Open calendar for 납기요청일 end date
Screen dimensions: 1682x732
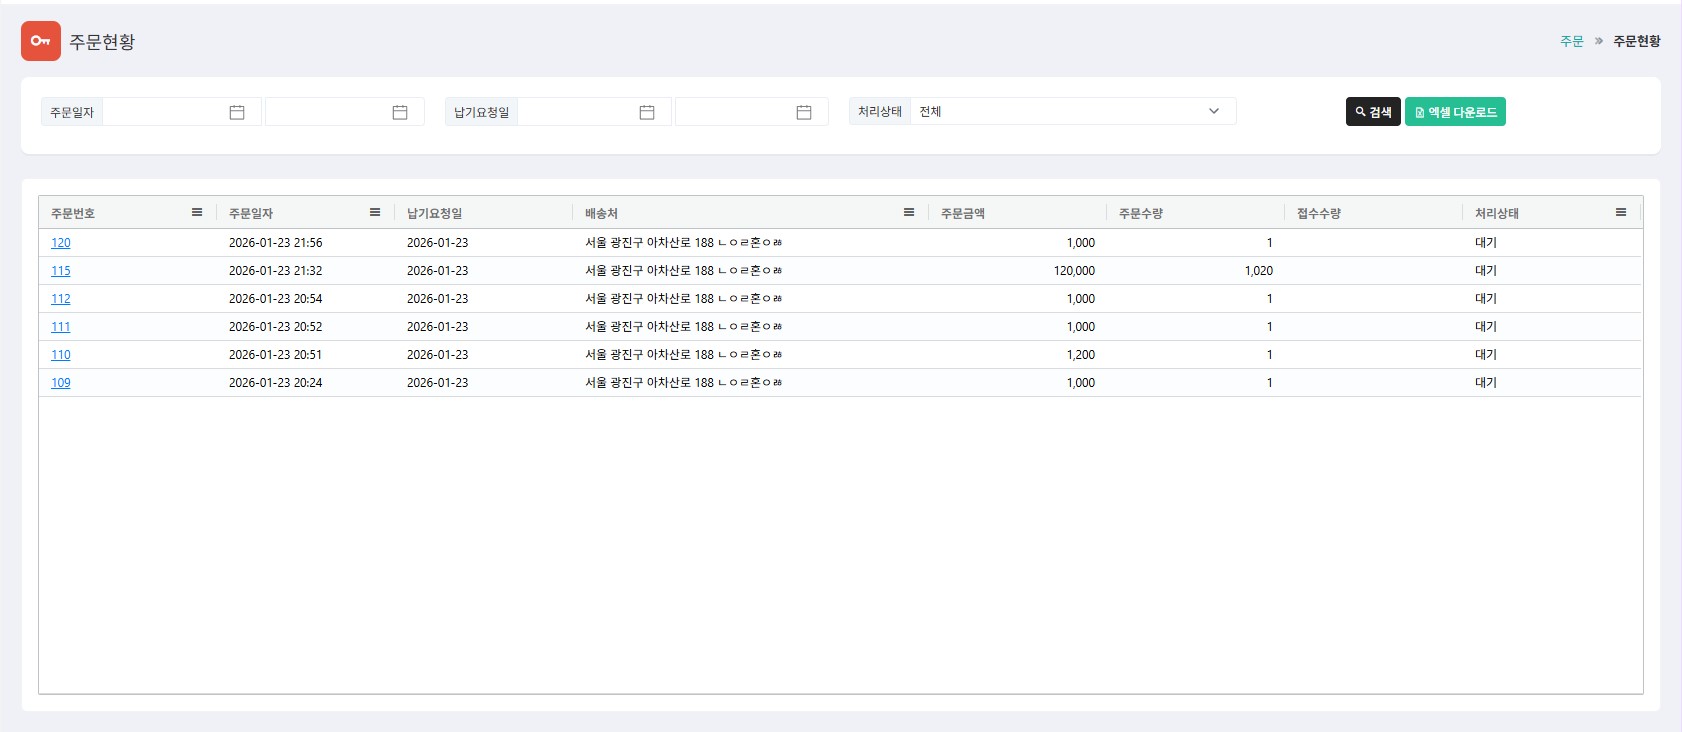click(x=804, y=112)
